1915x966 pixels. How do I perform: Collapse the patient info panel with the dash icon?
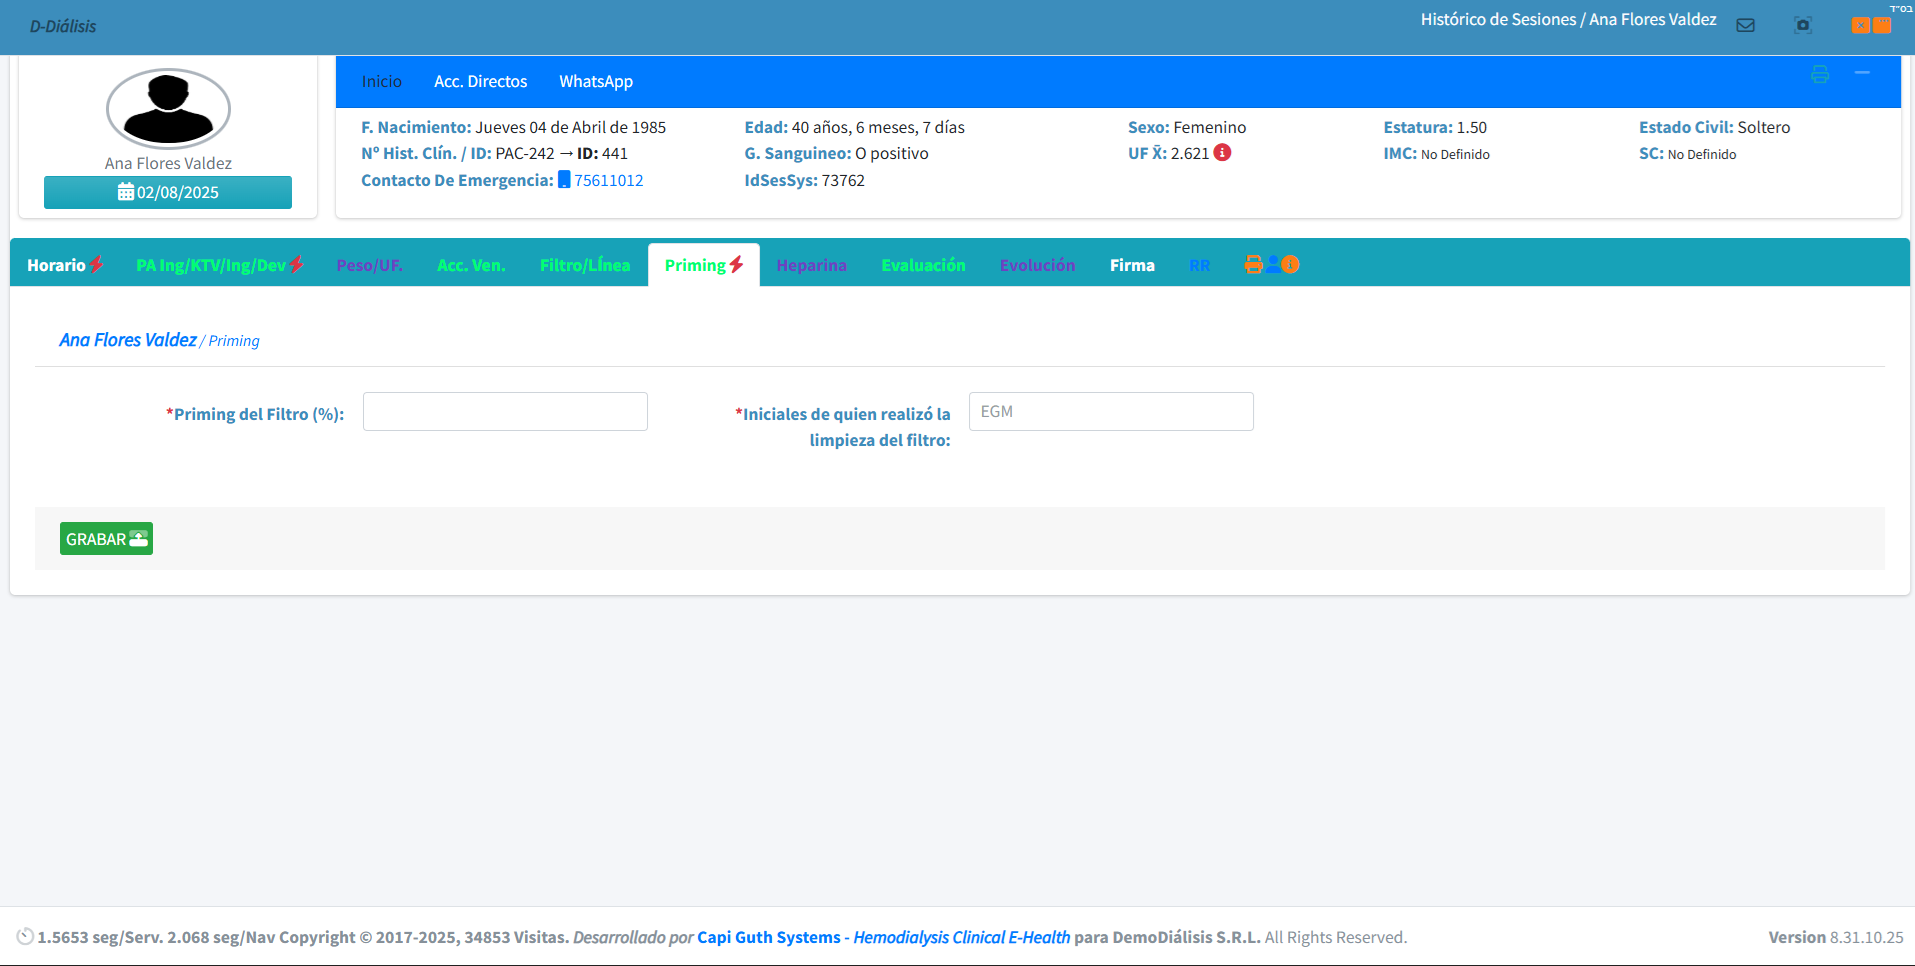point(1862,73)
